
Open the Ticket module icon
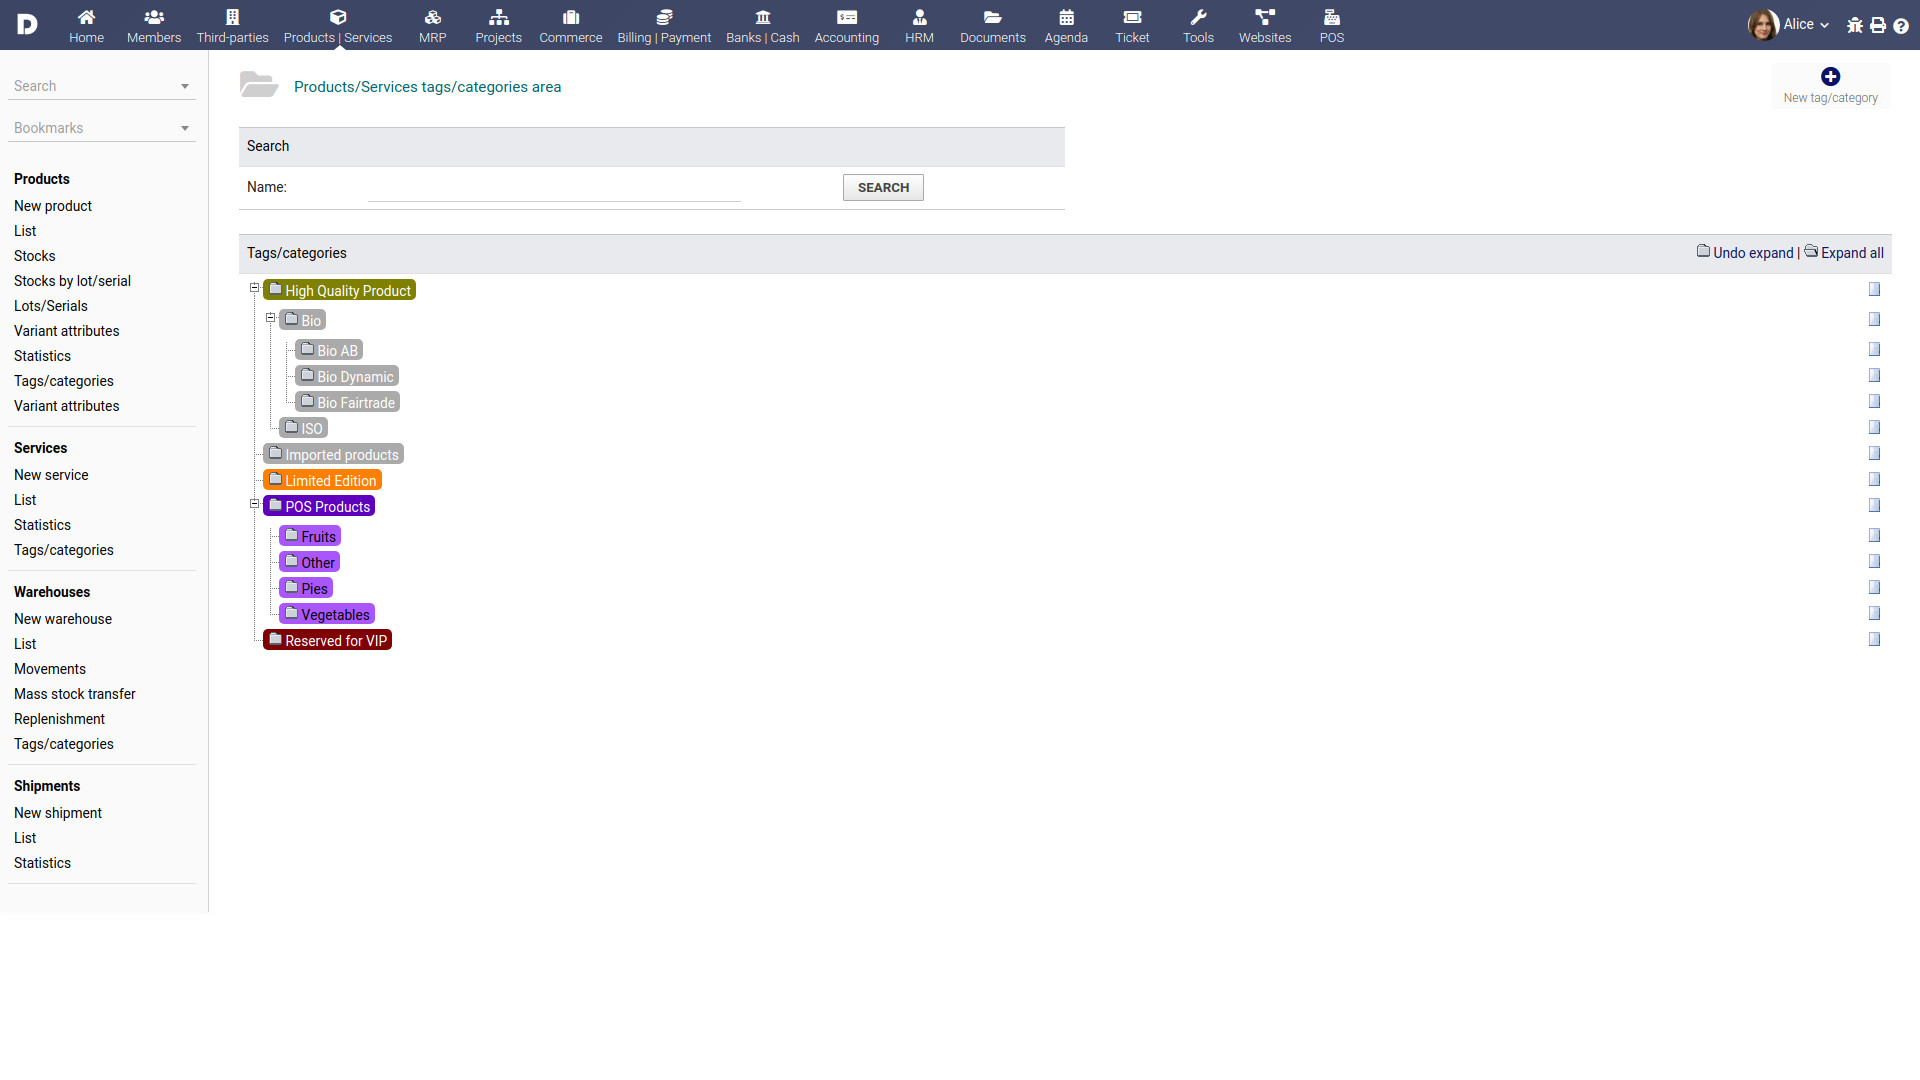coord(1132,17)
